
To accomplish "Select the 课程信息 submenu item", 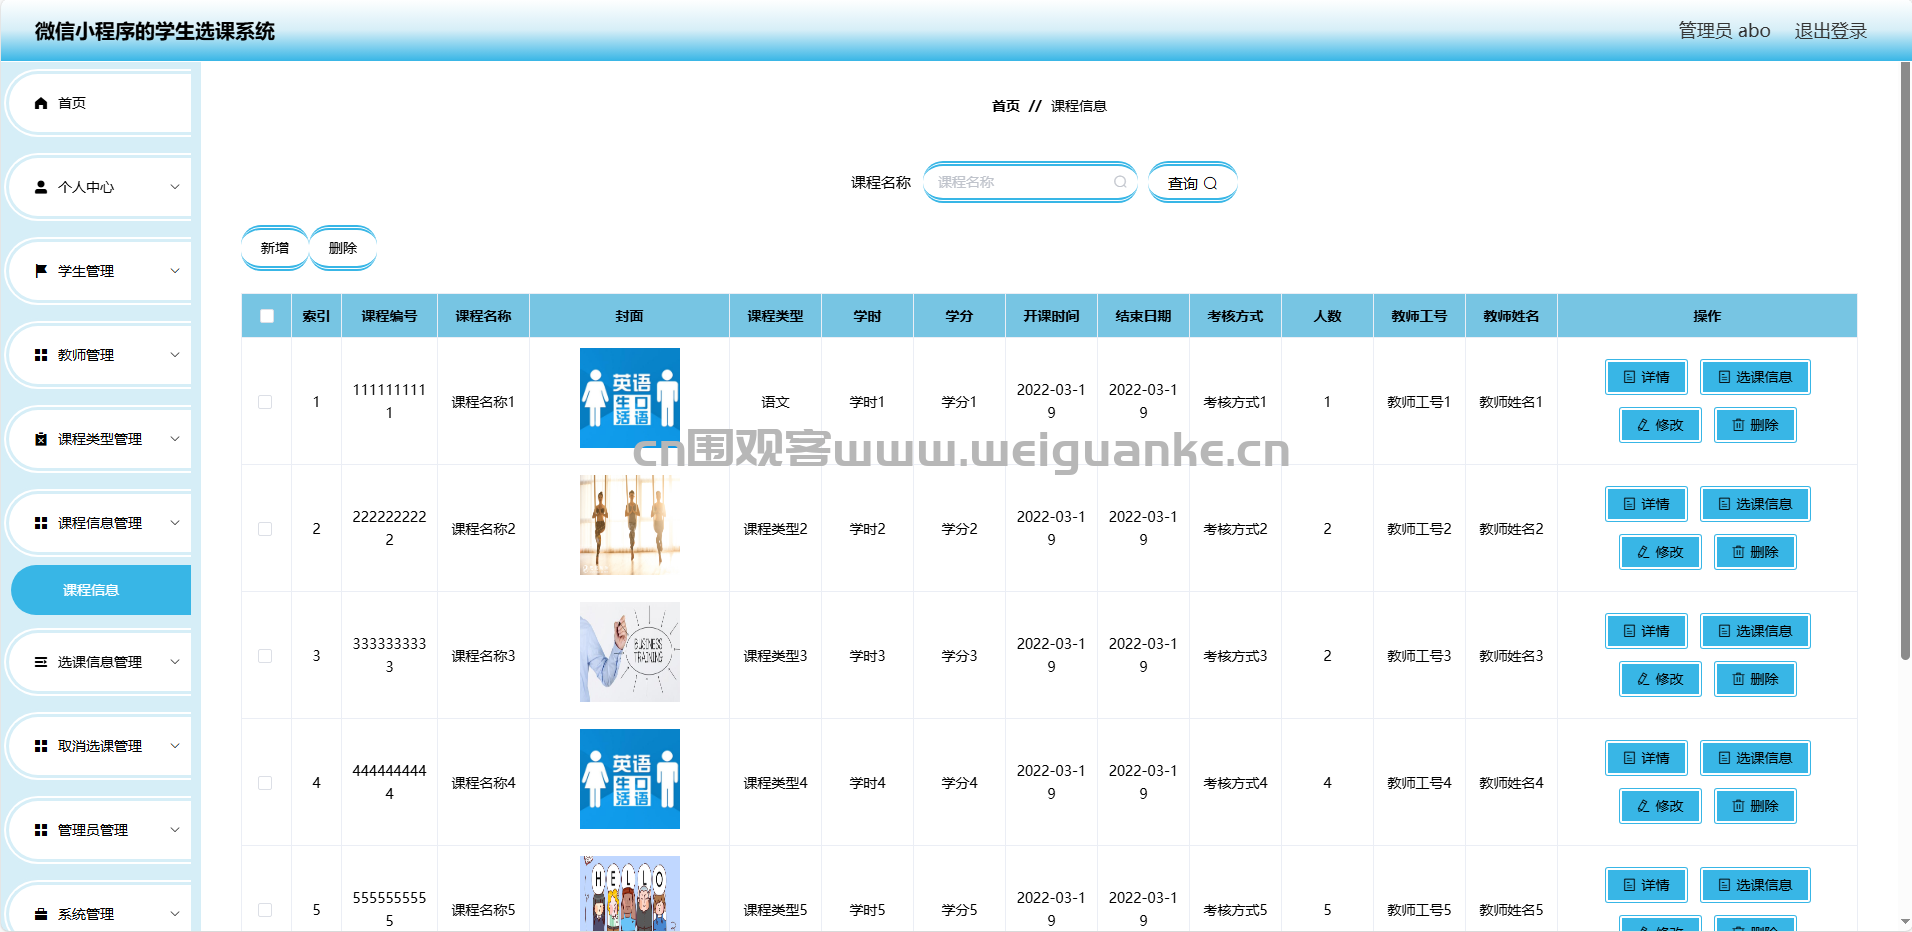I will pos(101,590).
